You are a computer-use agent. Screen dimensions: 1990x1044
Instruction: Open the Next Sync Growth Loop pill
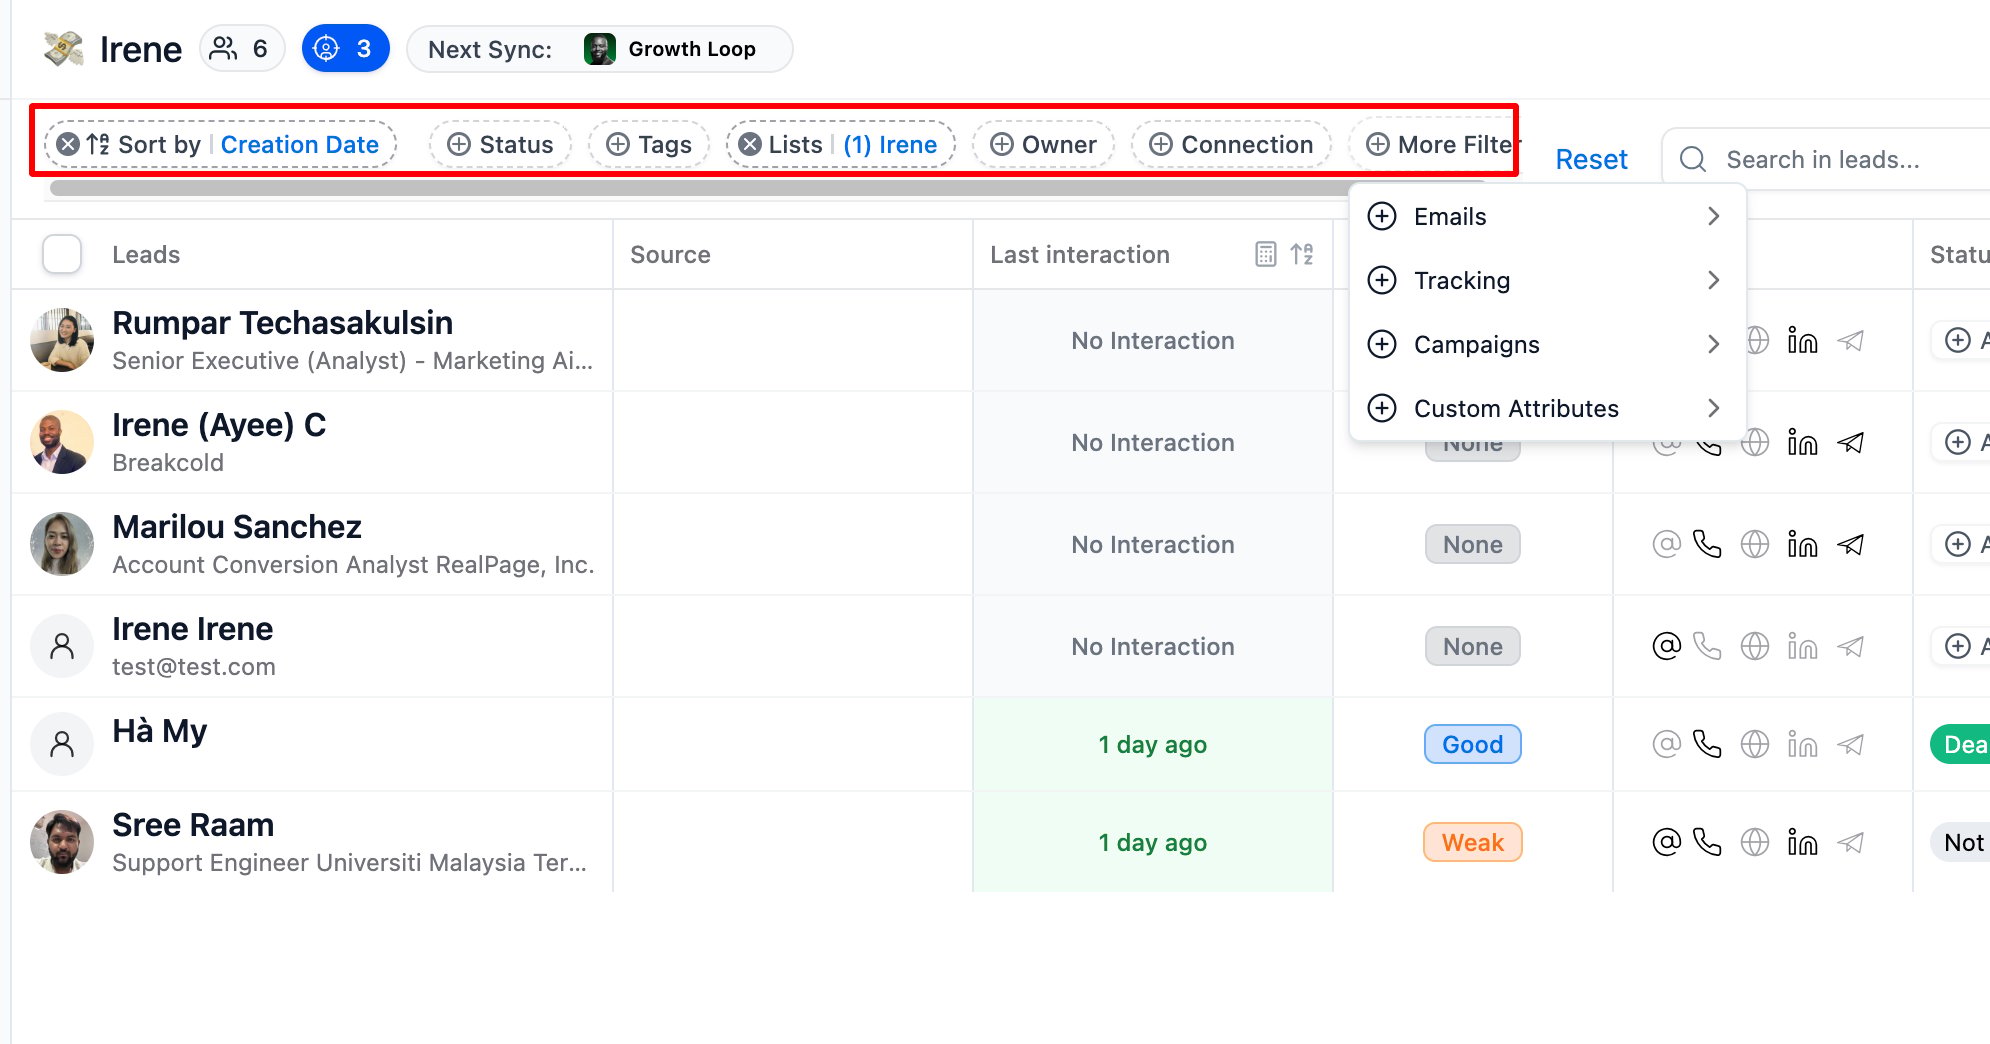pos(599,49)
